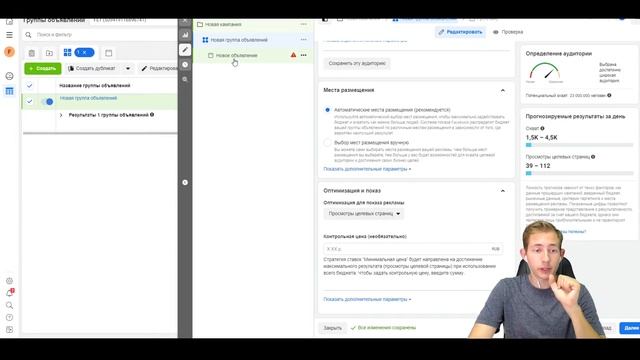Screen dimensions: 640x360
Task: Open notifications bell with red badge
Action: [x=10, y=293]
